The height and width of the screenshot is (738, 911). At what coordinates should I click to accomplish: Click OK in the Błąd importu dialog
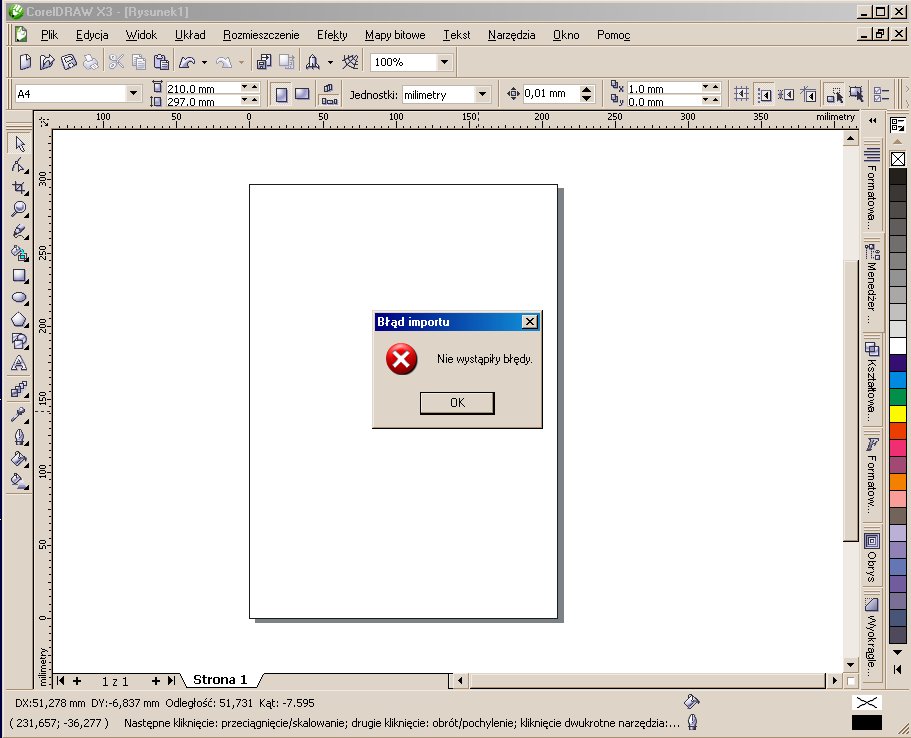[x=457, y=403]
